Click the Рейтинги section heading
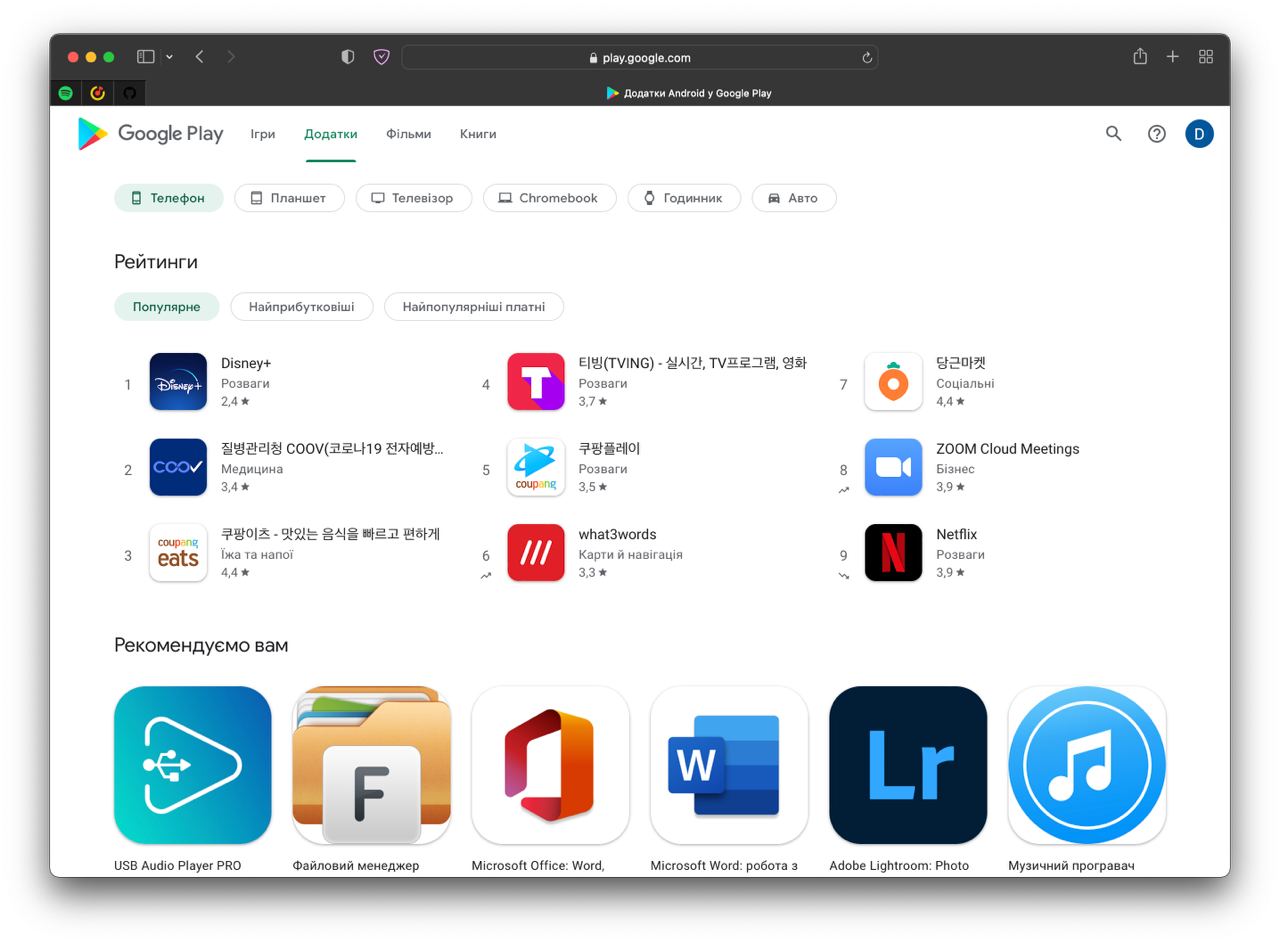Image resolution: width=1280 pixels, height=943 pixels. pyautogui.click(x=156, y=262)
